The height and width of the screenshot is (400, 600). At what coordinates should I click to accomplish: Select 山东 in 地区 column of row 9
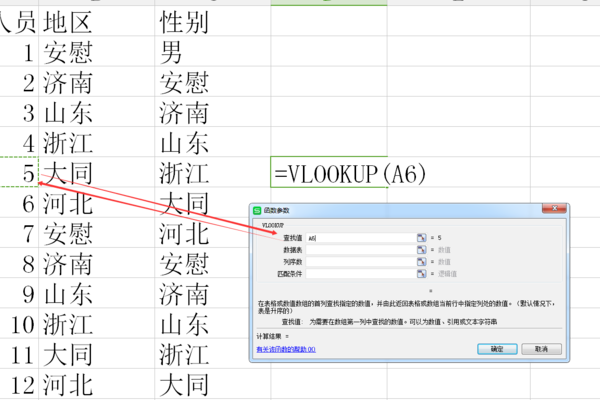click(96, 293)
